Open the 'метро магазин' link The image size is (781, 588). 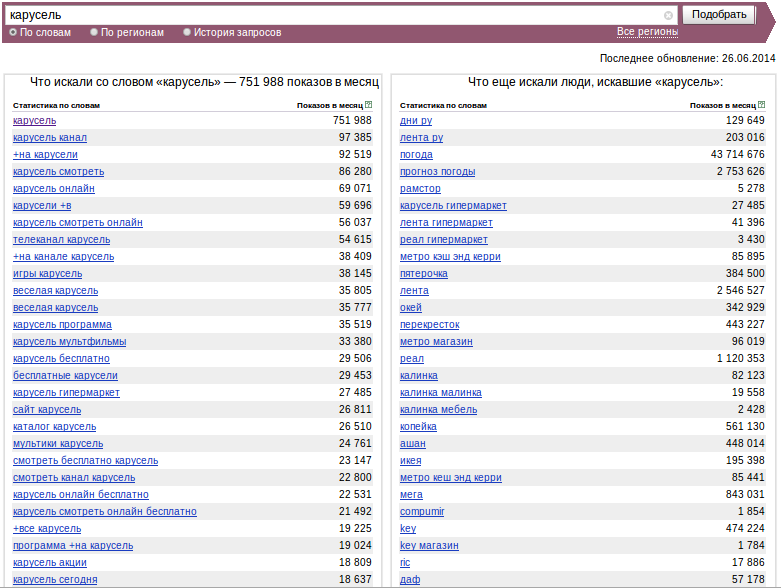click(x=436, y=341)
